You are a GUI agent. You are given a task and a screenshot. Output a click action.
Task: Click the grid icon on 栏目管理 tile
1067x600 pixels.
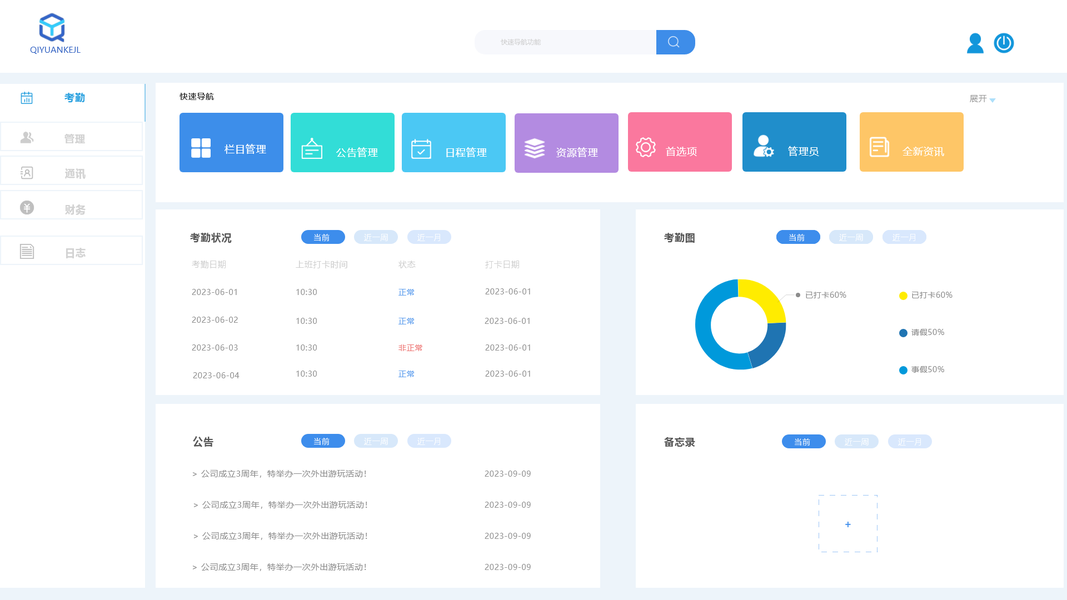pos(201,148)
